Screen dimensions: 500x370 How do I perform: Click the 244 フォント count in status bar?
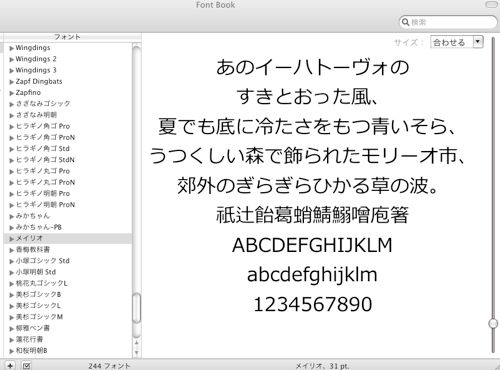109,366
